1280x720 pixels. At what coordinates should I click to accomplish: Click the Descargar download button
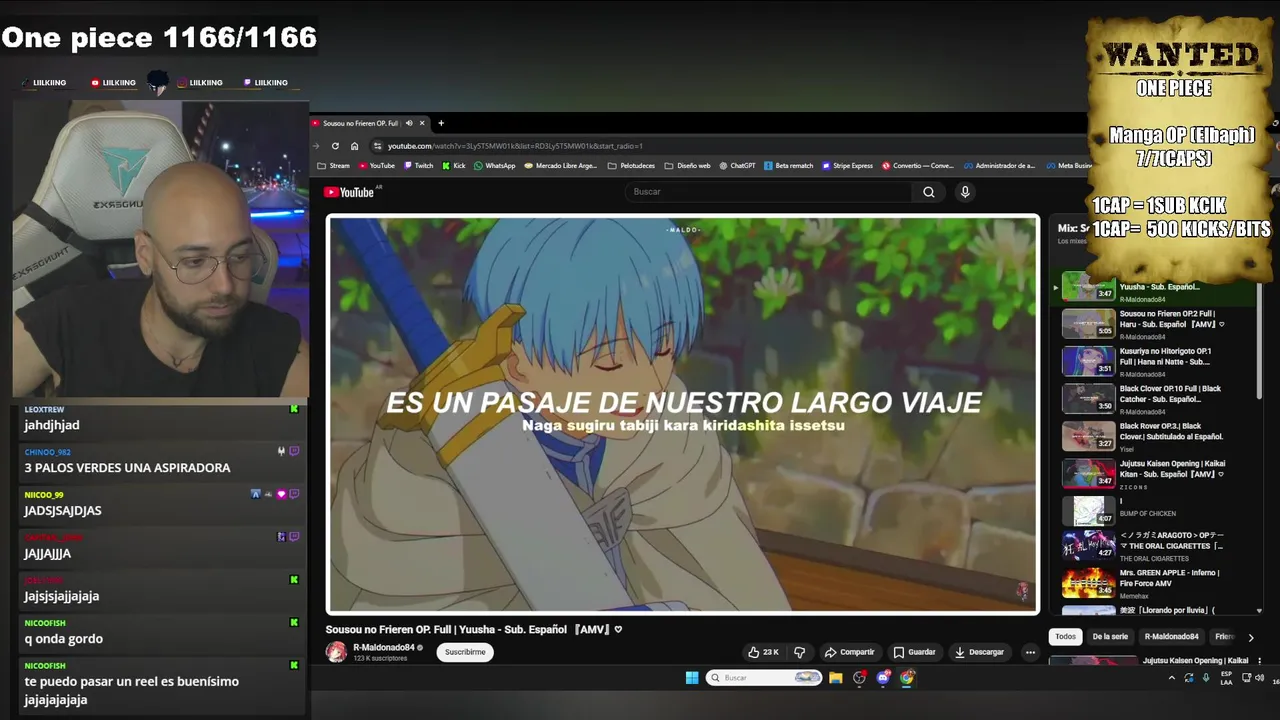[979, 652]
